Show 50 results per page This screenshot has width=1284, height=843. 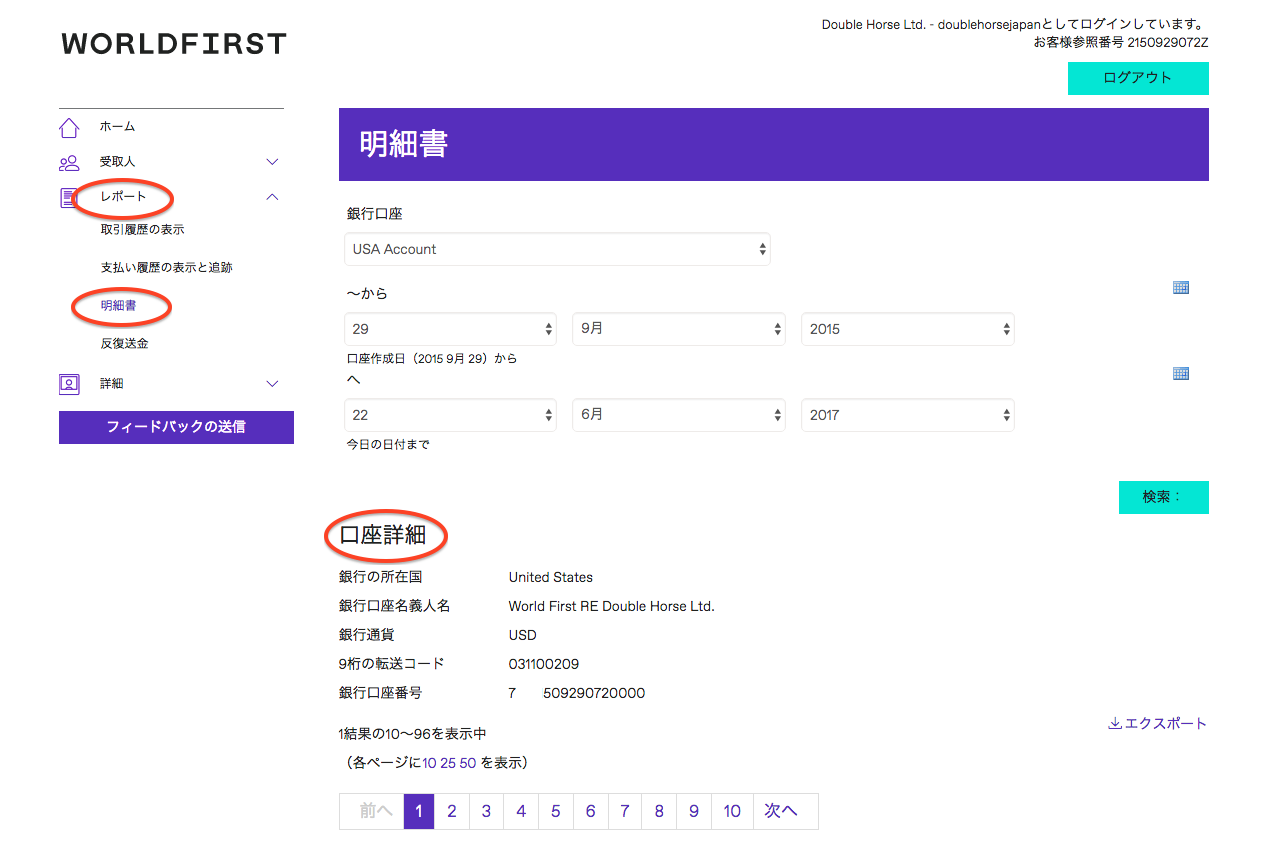pyautogui.click(x=467, y=763)
